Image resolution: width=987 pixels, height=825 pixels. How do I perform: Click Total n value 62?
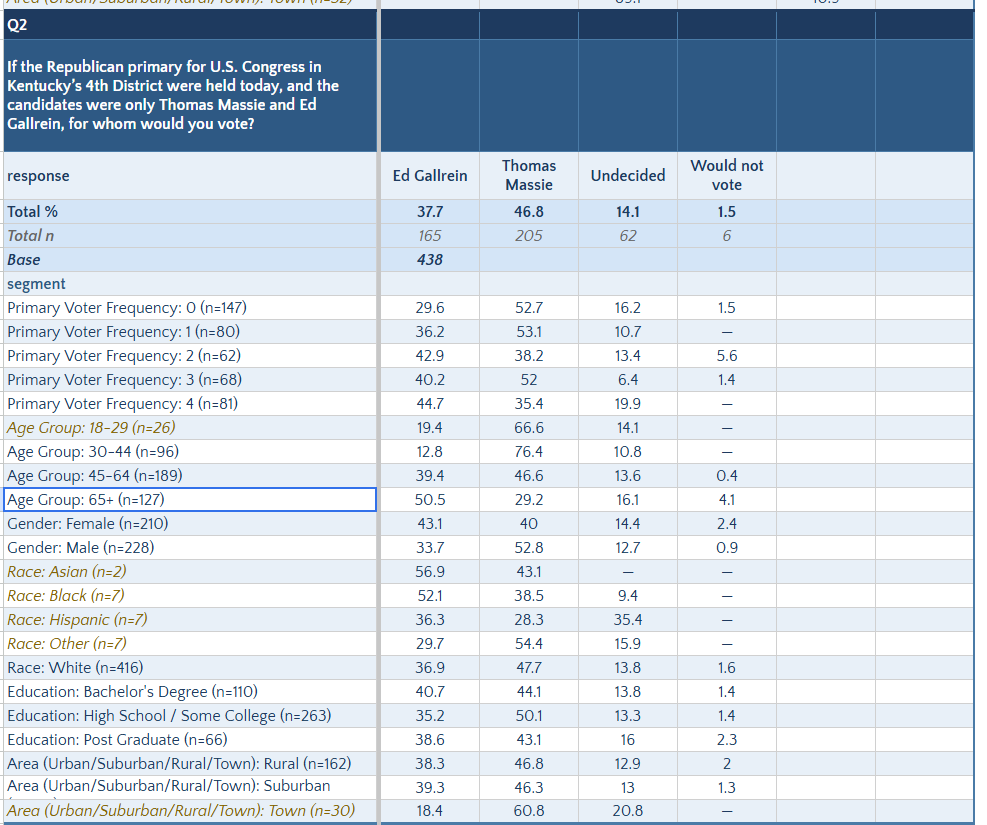point(628,236)
